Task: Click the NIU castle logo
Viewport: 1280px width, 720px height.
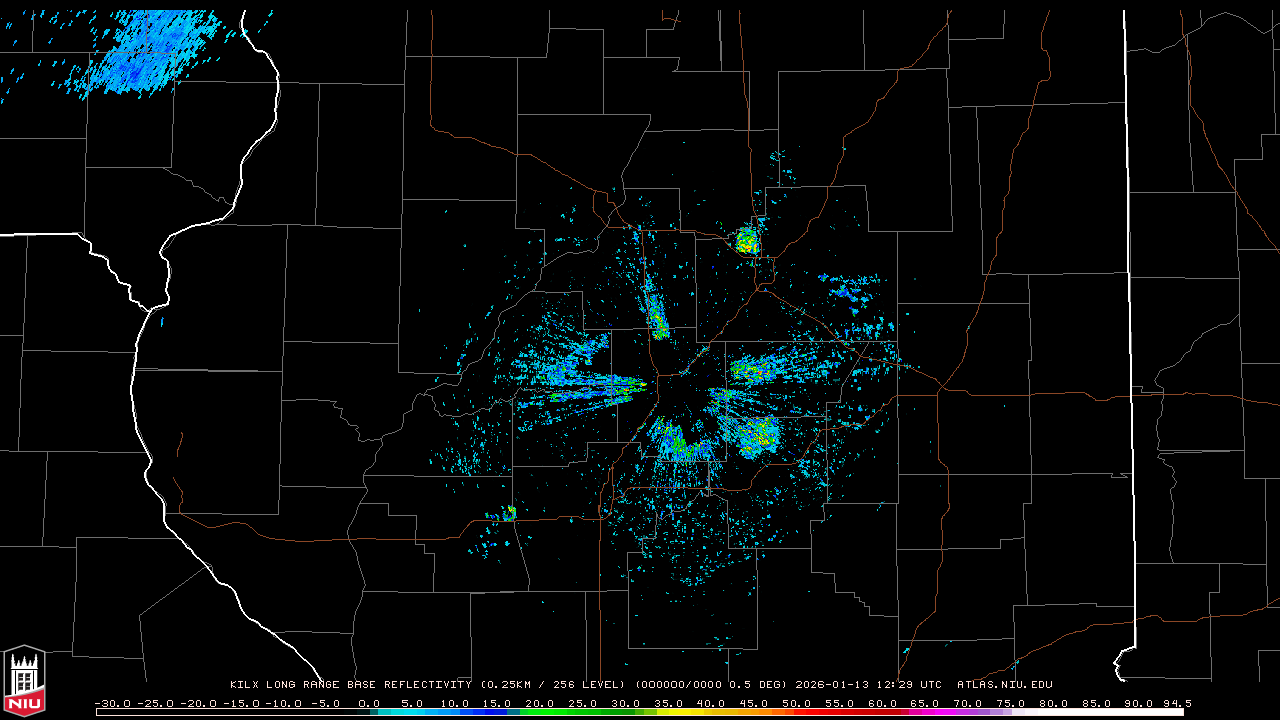Action: point(24,681)
